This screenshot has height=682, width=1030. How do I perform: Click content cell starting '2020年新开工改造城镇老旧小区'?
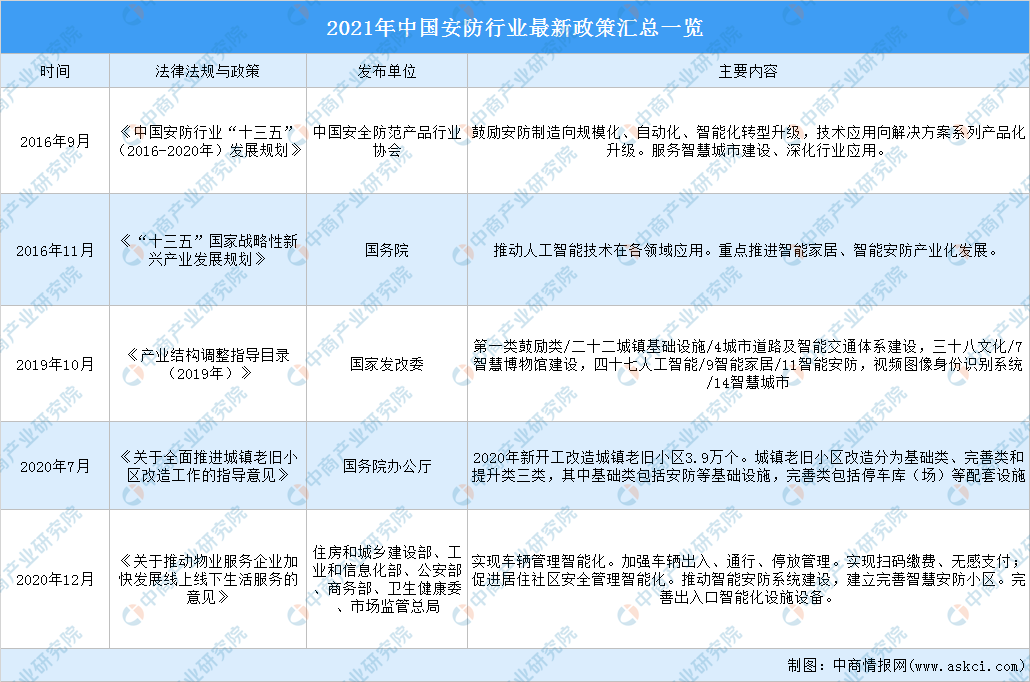tap(748, 466)
